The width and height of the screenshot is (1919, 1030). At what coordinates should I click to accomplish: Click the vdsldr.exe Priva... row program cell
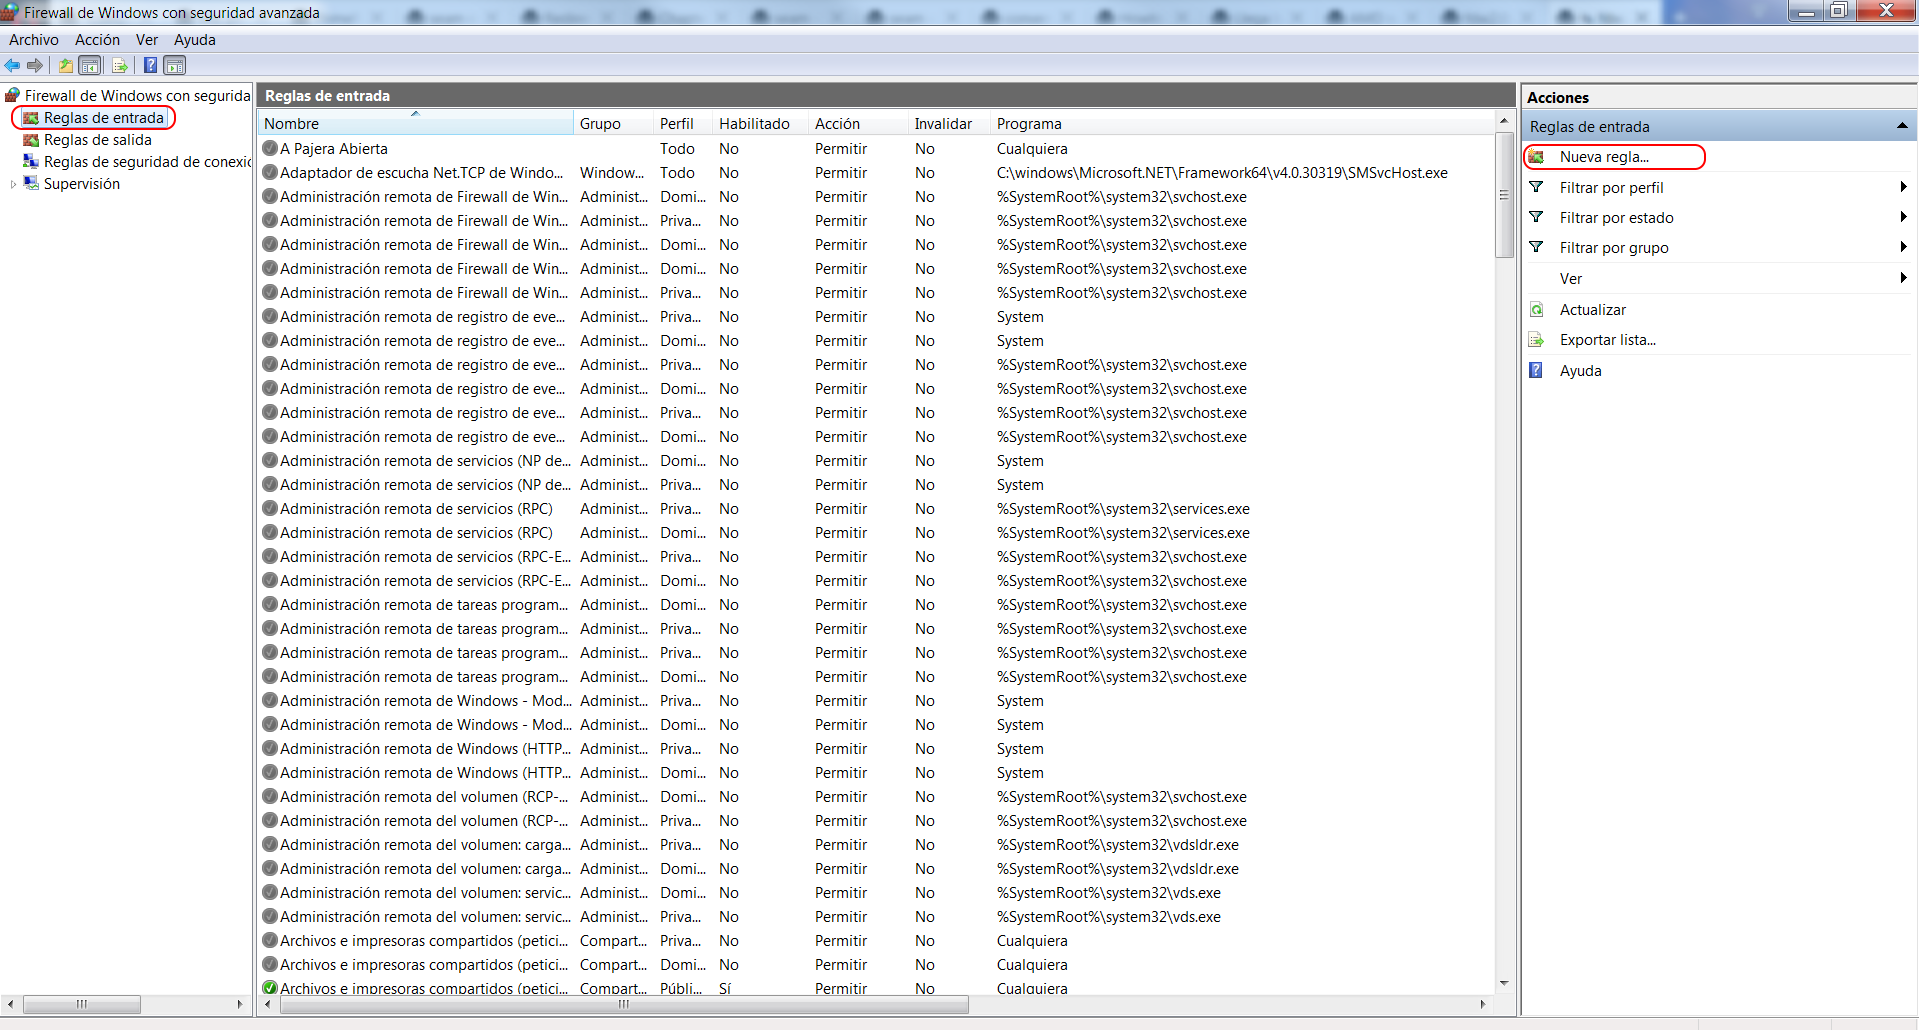[x=1117, y=844]
